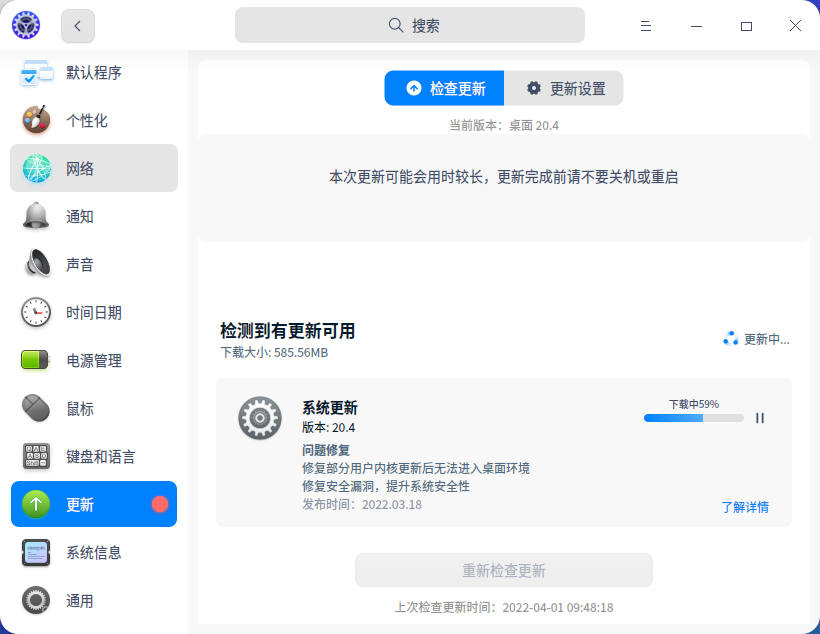Viewport: 820px width, 634px height.
Task: Click the 个性化 palette icon
Action: (x=36, y=120)
